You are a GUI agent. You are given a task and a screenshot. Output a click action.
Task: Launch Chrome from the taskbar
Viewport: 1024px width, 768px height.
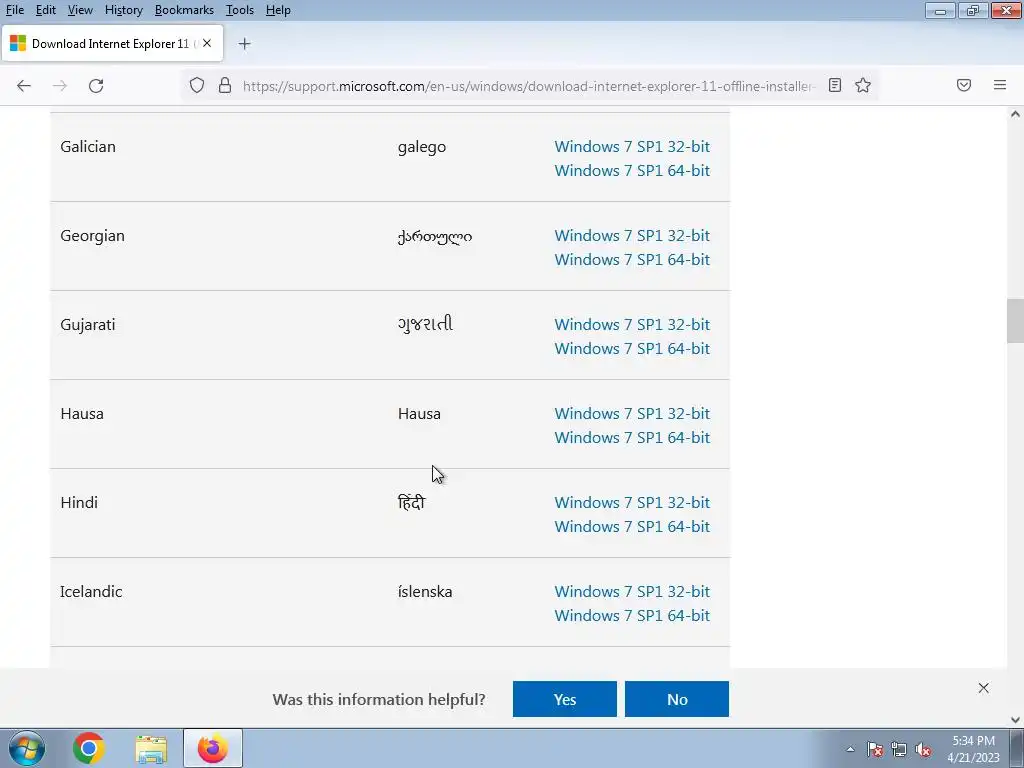click(89, 748)
